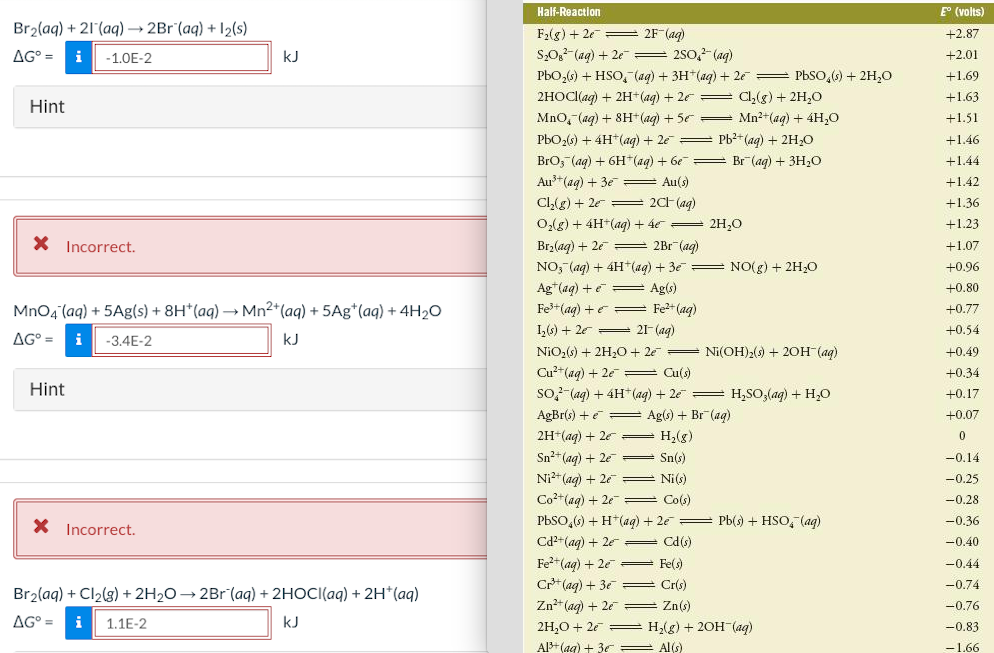Click the MnO4-(aq) + 5Ag(s) reaction equation

pyautogui.click(x=228, y=311)
